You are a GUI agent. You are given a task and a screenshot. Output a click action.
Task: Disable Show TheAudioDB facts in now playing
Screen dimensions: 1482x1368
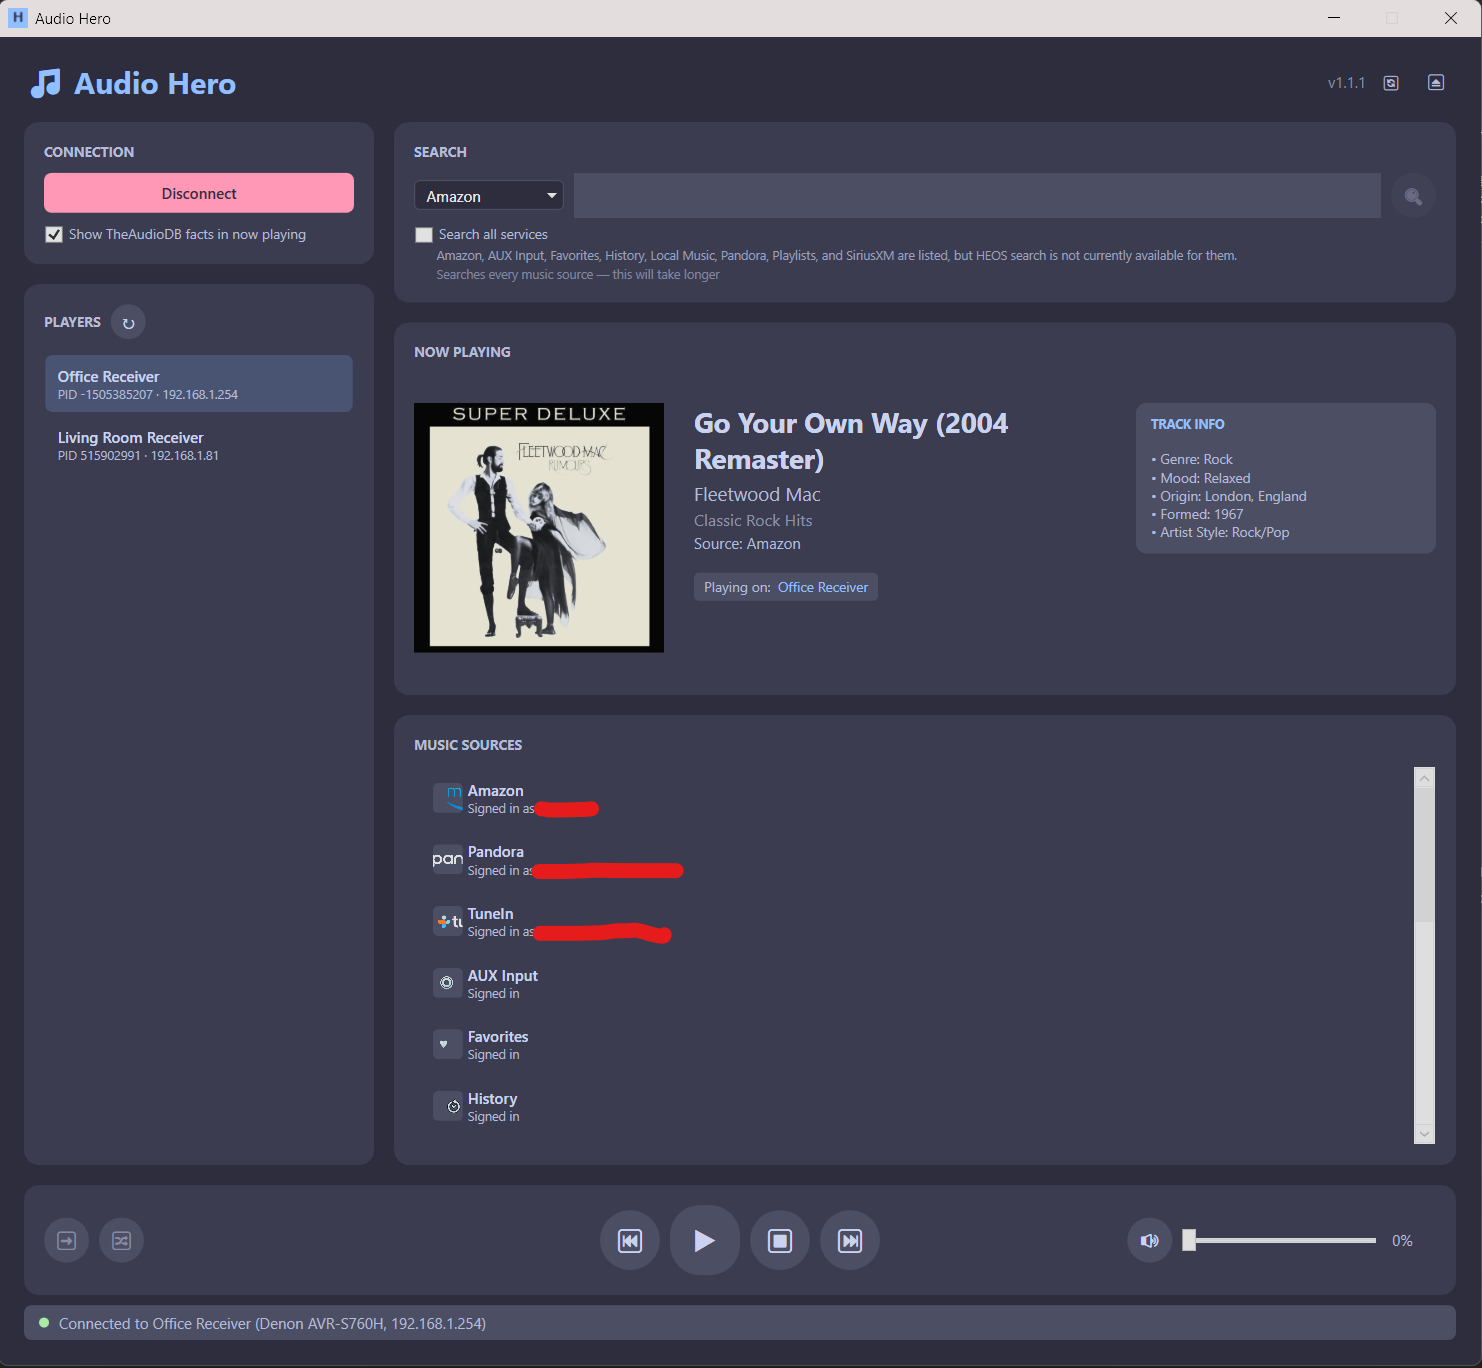pos(54,234)
